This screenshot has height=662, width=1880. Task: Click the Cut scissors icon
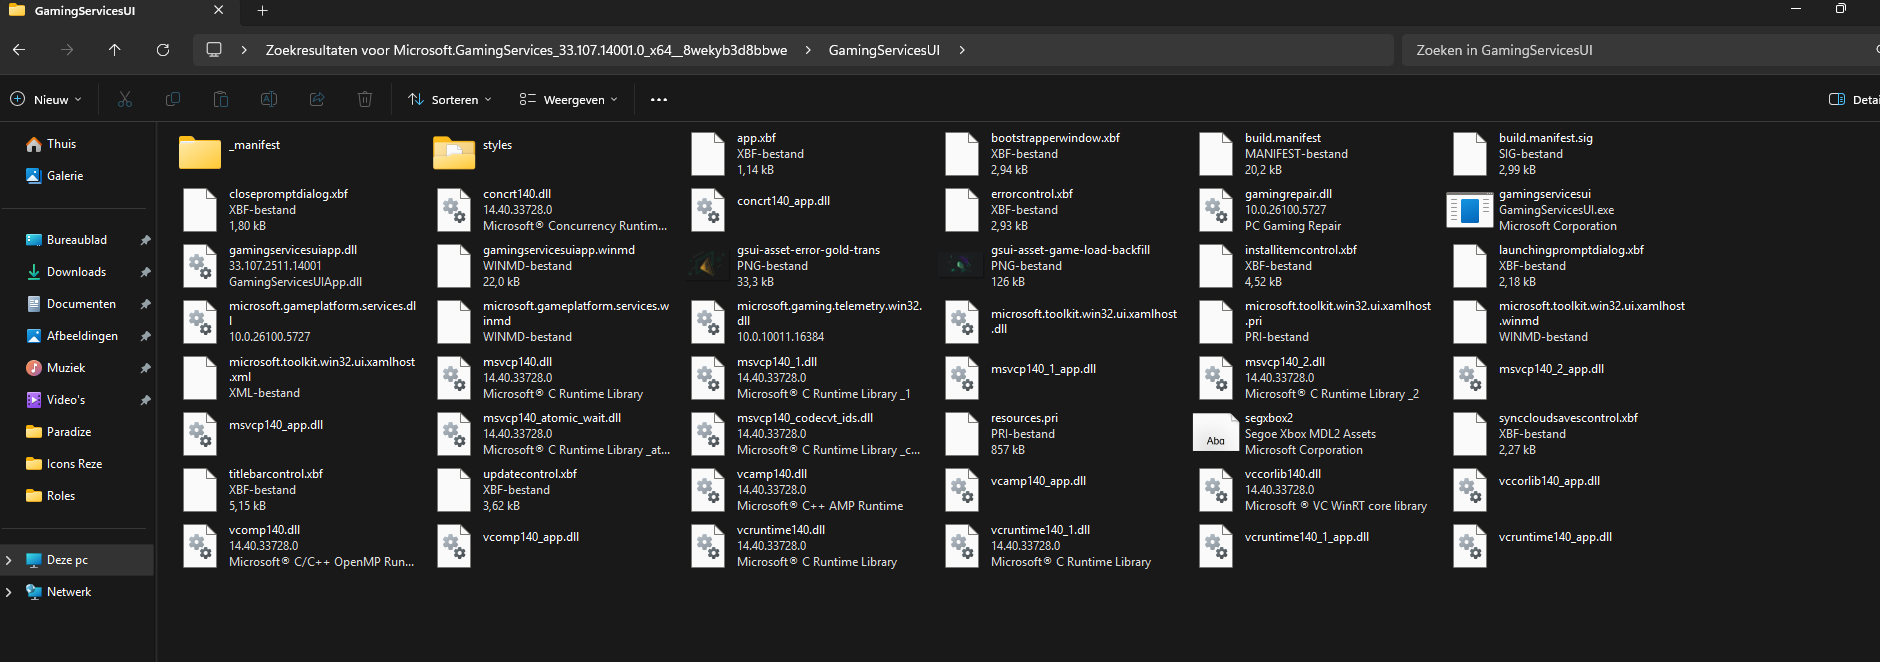[125, 99]
